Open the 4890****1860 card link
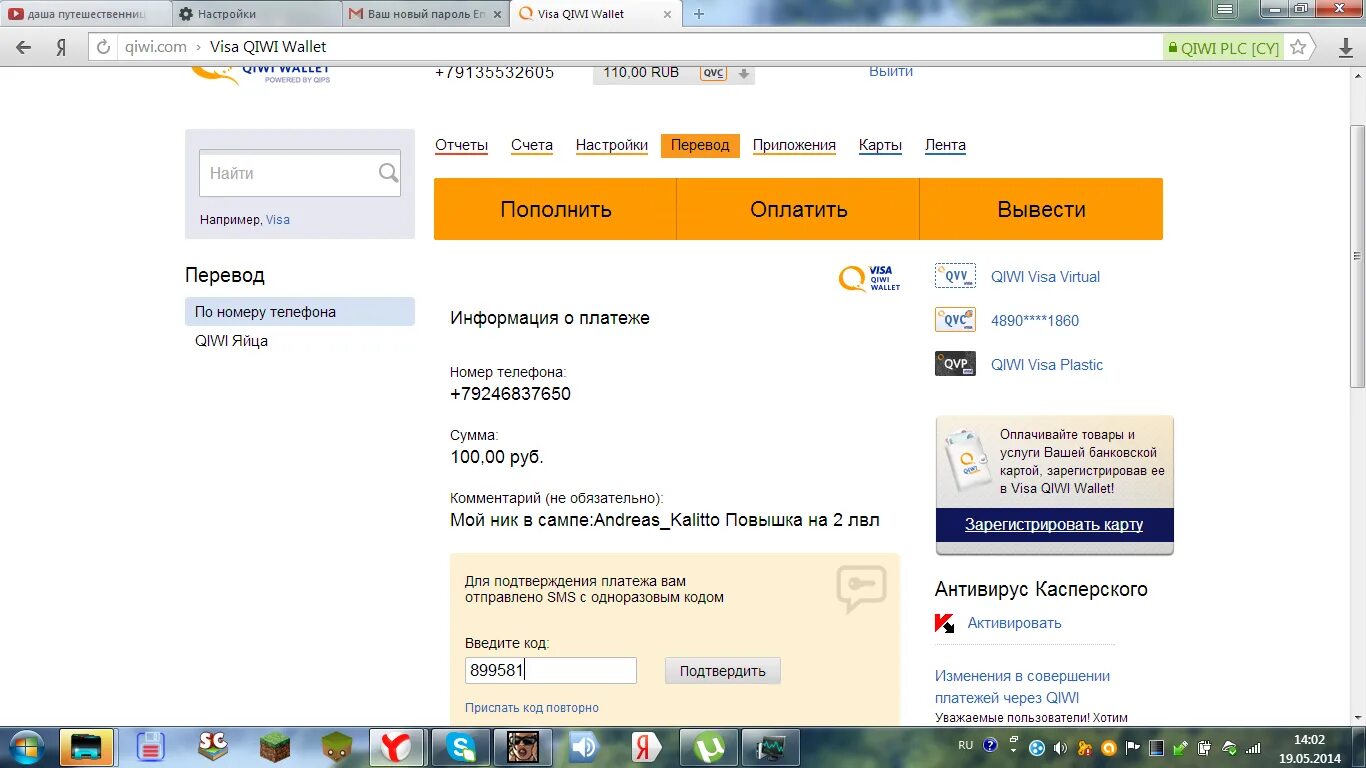Image resolution: width=1366 pixels, height=768 pixels. point(1035,321)
